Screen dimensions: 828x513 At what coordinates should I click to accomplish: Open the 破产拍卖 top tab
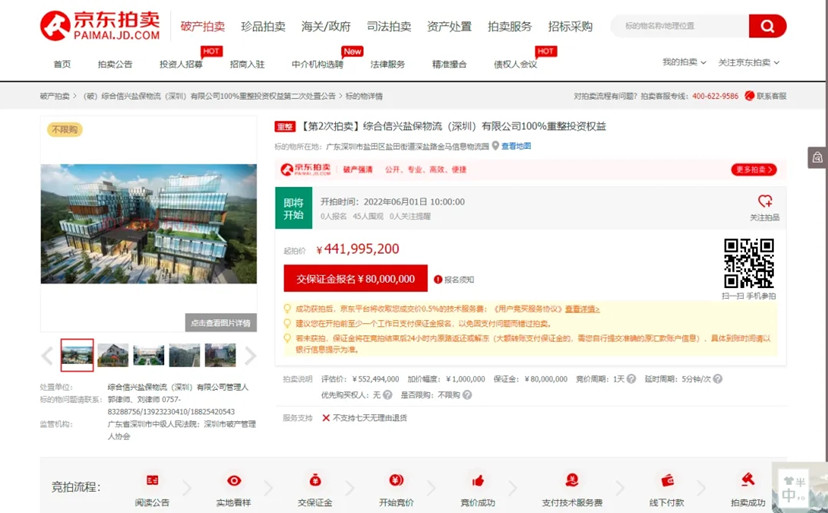coord(203,26)
